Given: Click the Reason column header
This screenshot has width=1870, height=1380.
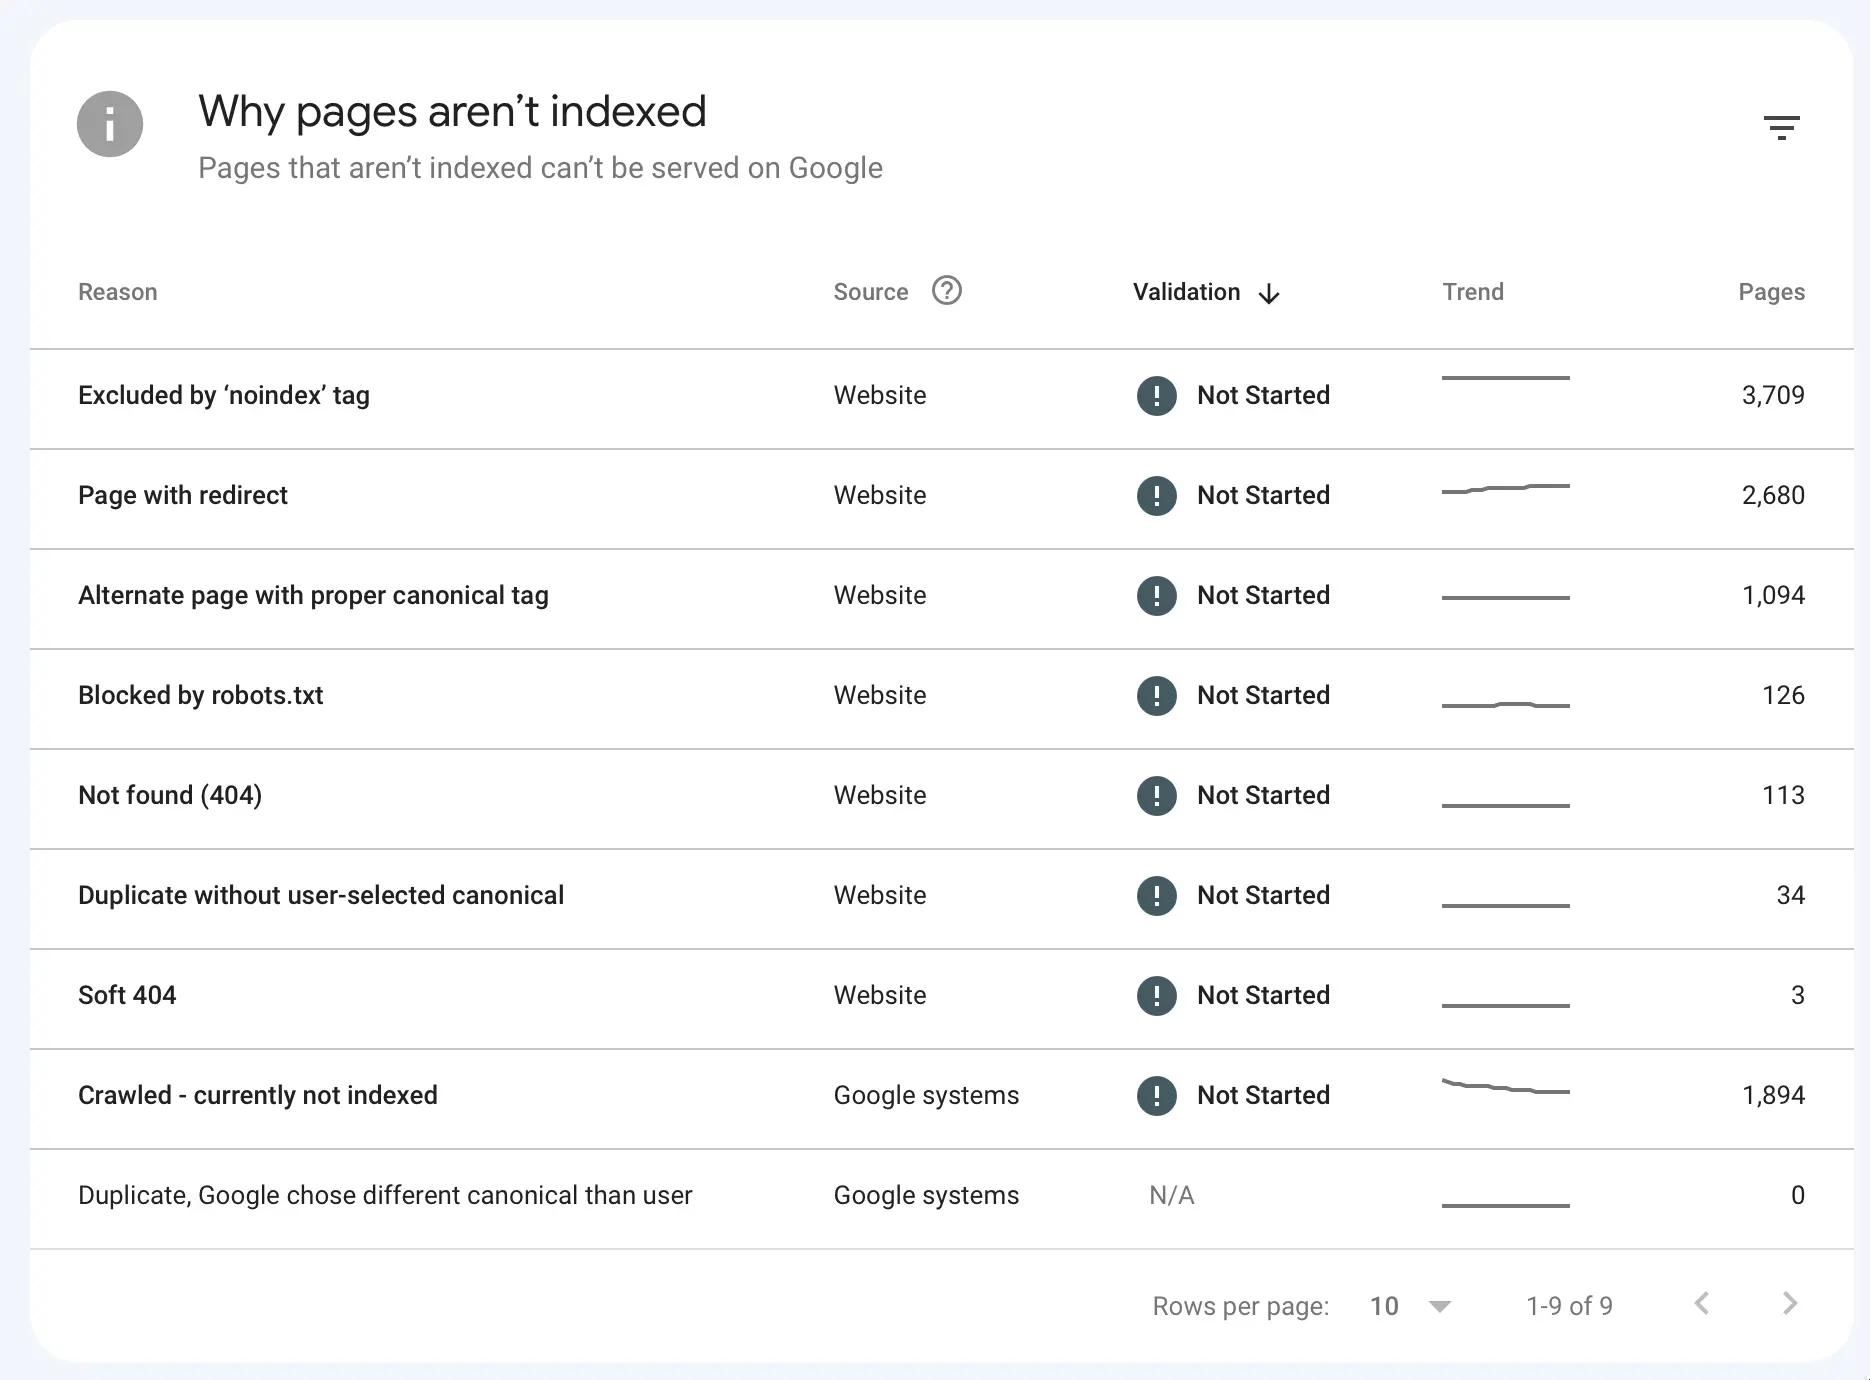Looking at the screenshot, I should click(118, 292).
